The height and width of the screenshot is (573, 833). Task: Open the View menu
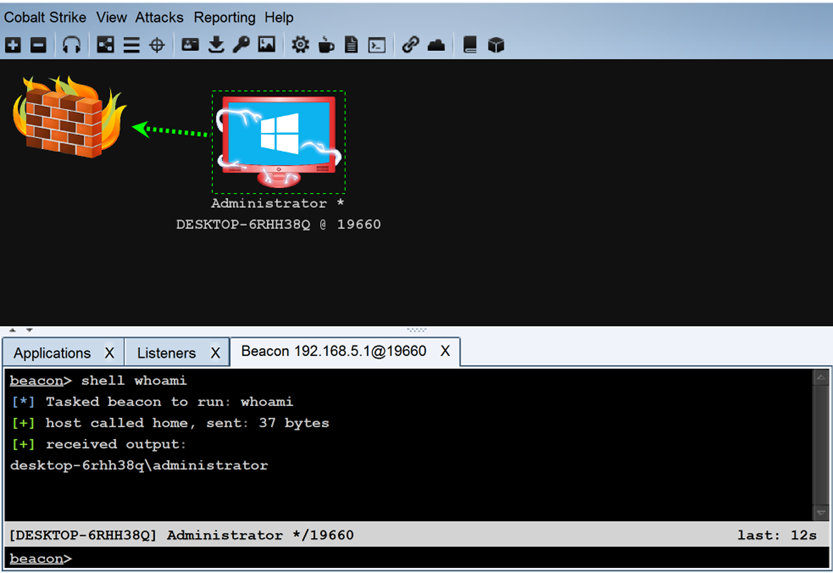111,18
